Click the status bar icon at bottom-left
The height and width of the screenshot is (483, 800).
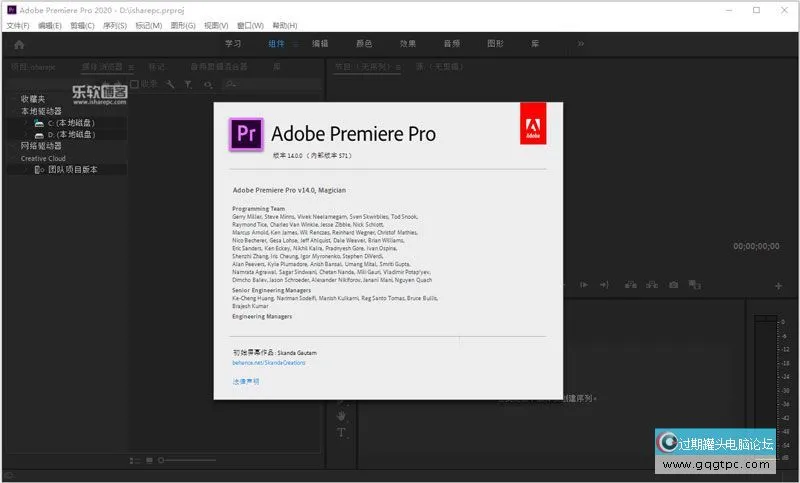(x=9, y=476)
